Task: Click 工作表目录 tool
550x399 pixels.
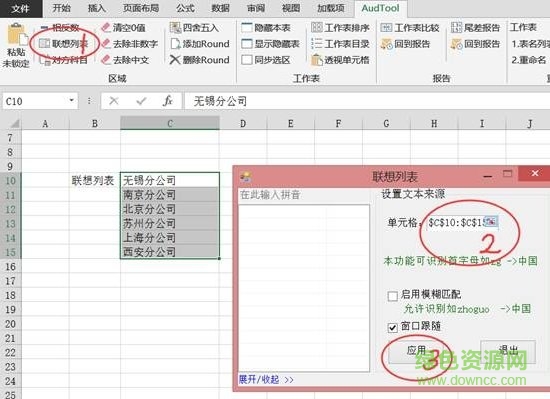Action: pyautogui.click(x=340, y=44)
